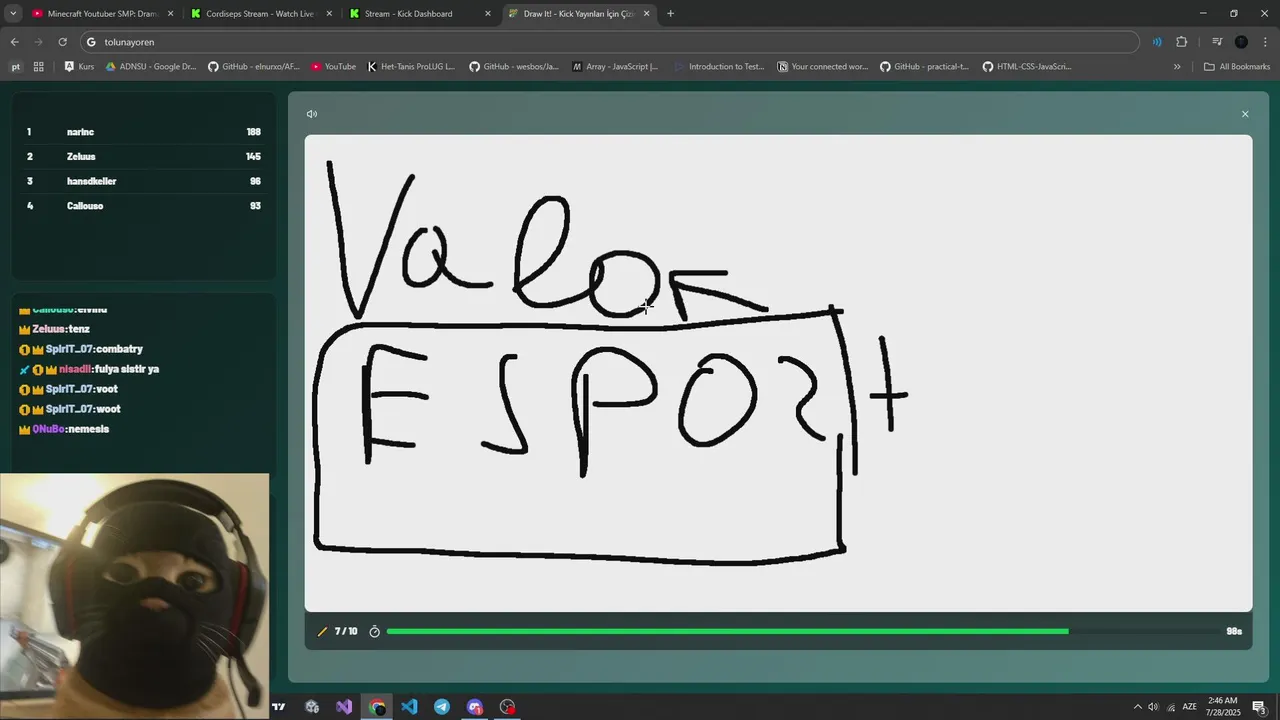1280x720 pixels.
Task: Switch to Stream - Kick Dashboard tab
Action: coord(419,14)
